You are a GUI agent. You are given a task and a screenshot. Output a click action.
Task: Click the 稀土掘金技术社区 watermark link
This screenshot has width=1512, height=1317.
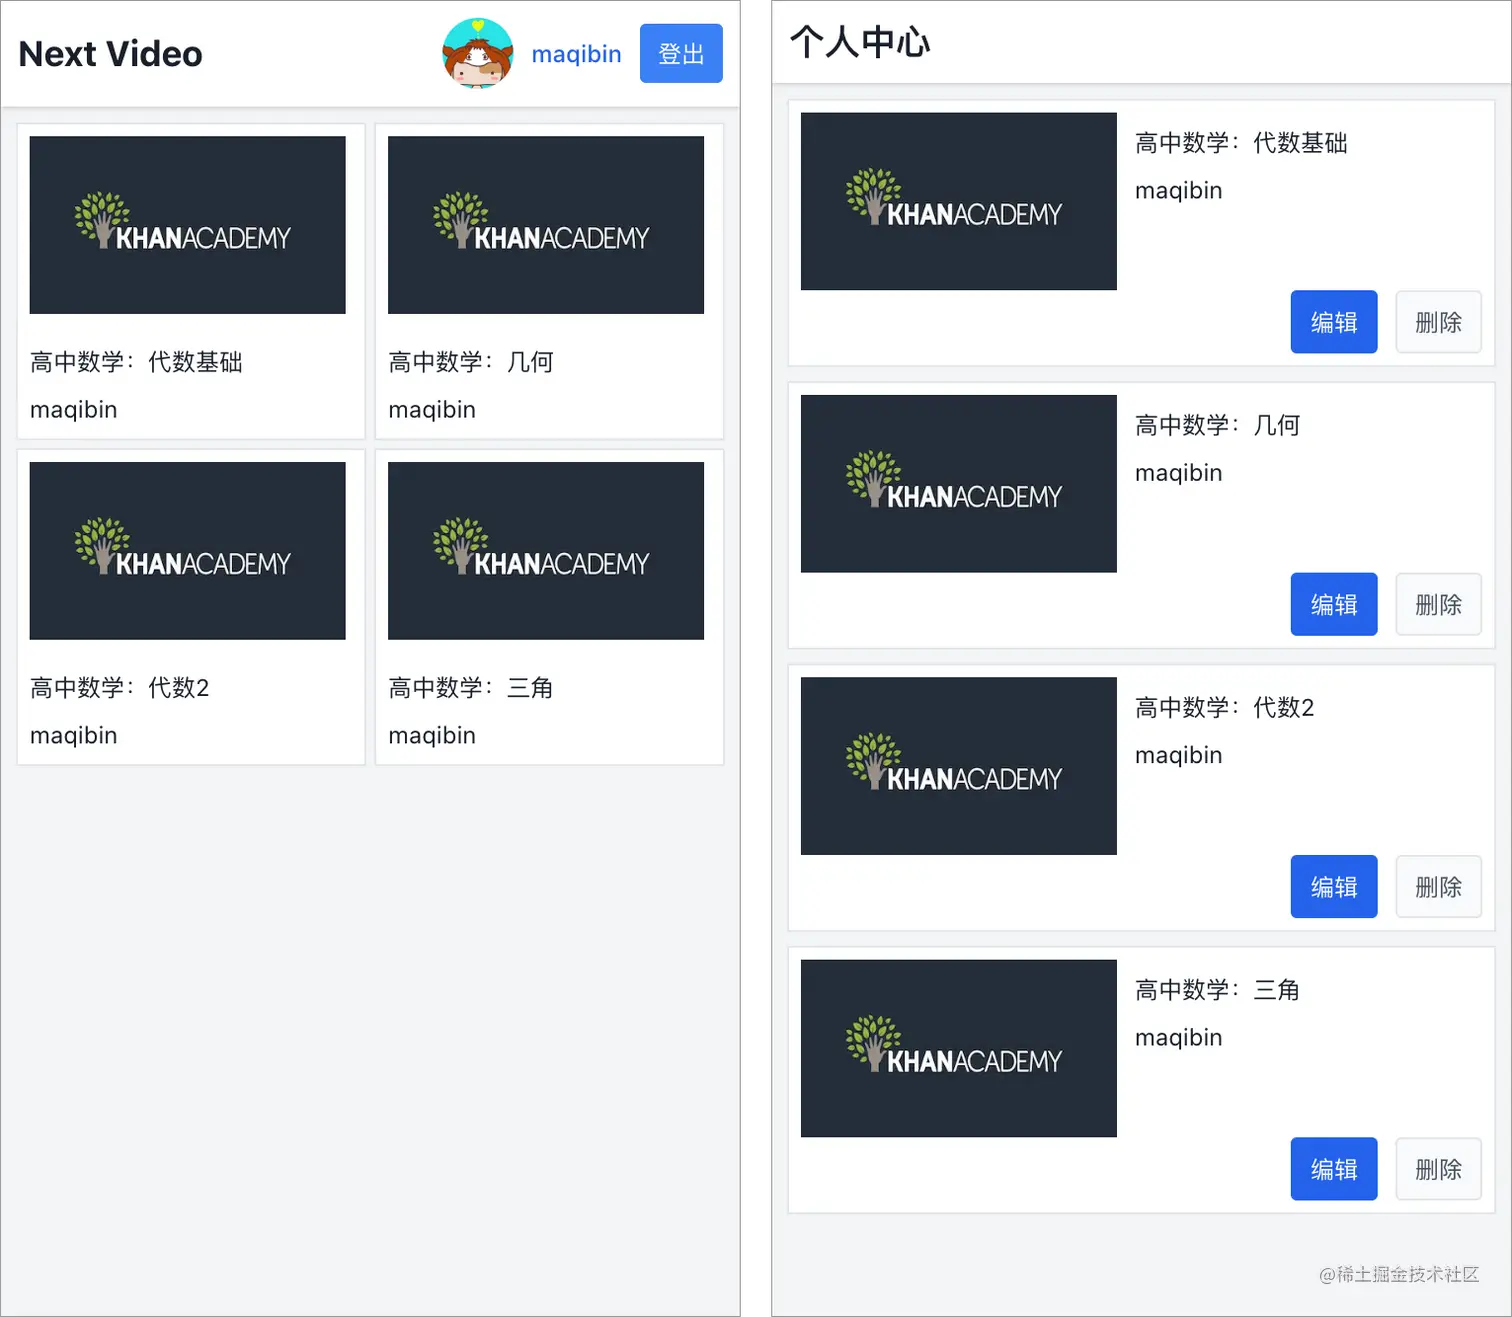click(1400, 1275)
